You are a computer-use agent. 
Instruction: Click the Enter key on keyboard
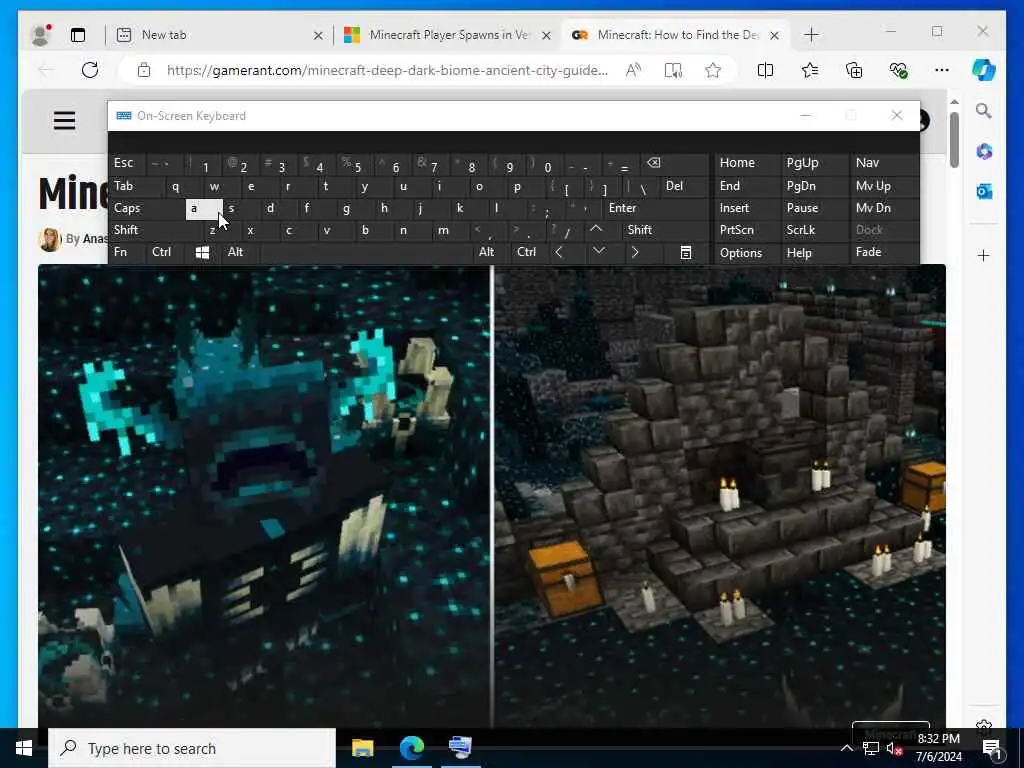coord(655,208)
